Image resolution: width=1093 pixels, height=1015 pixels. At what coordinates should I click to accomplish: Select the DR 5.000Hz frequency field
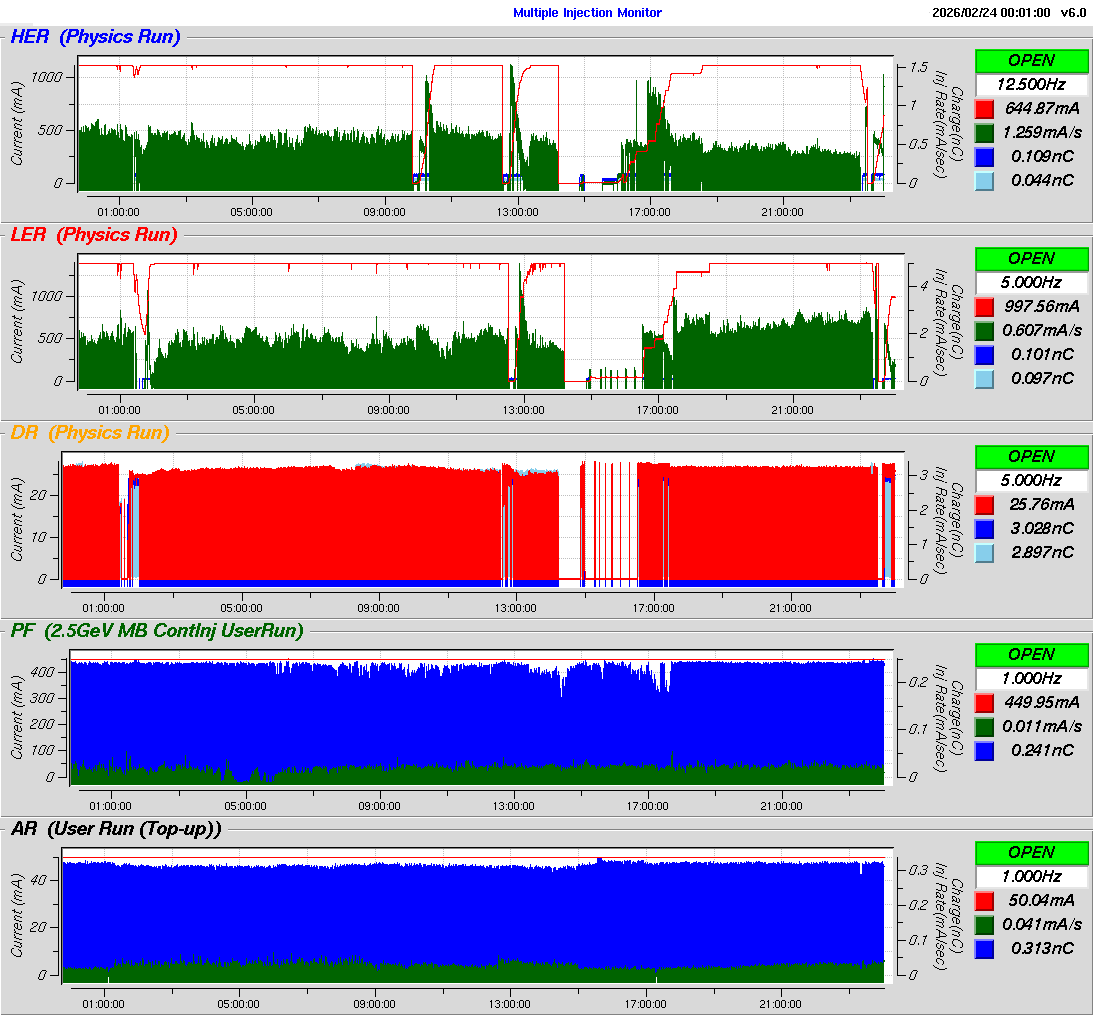[x=1031, y=480]
